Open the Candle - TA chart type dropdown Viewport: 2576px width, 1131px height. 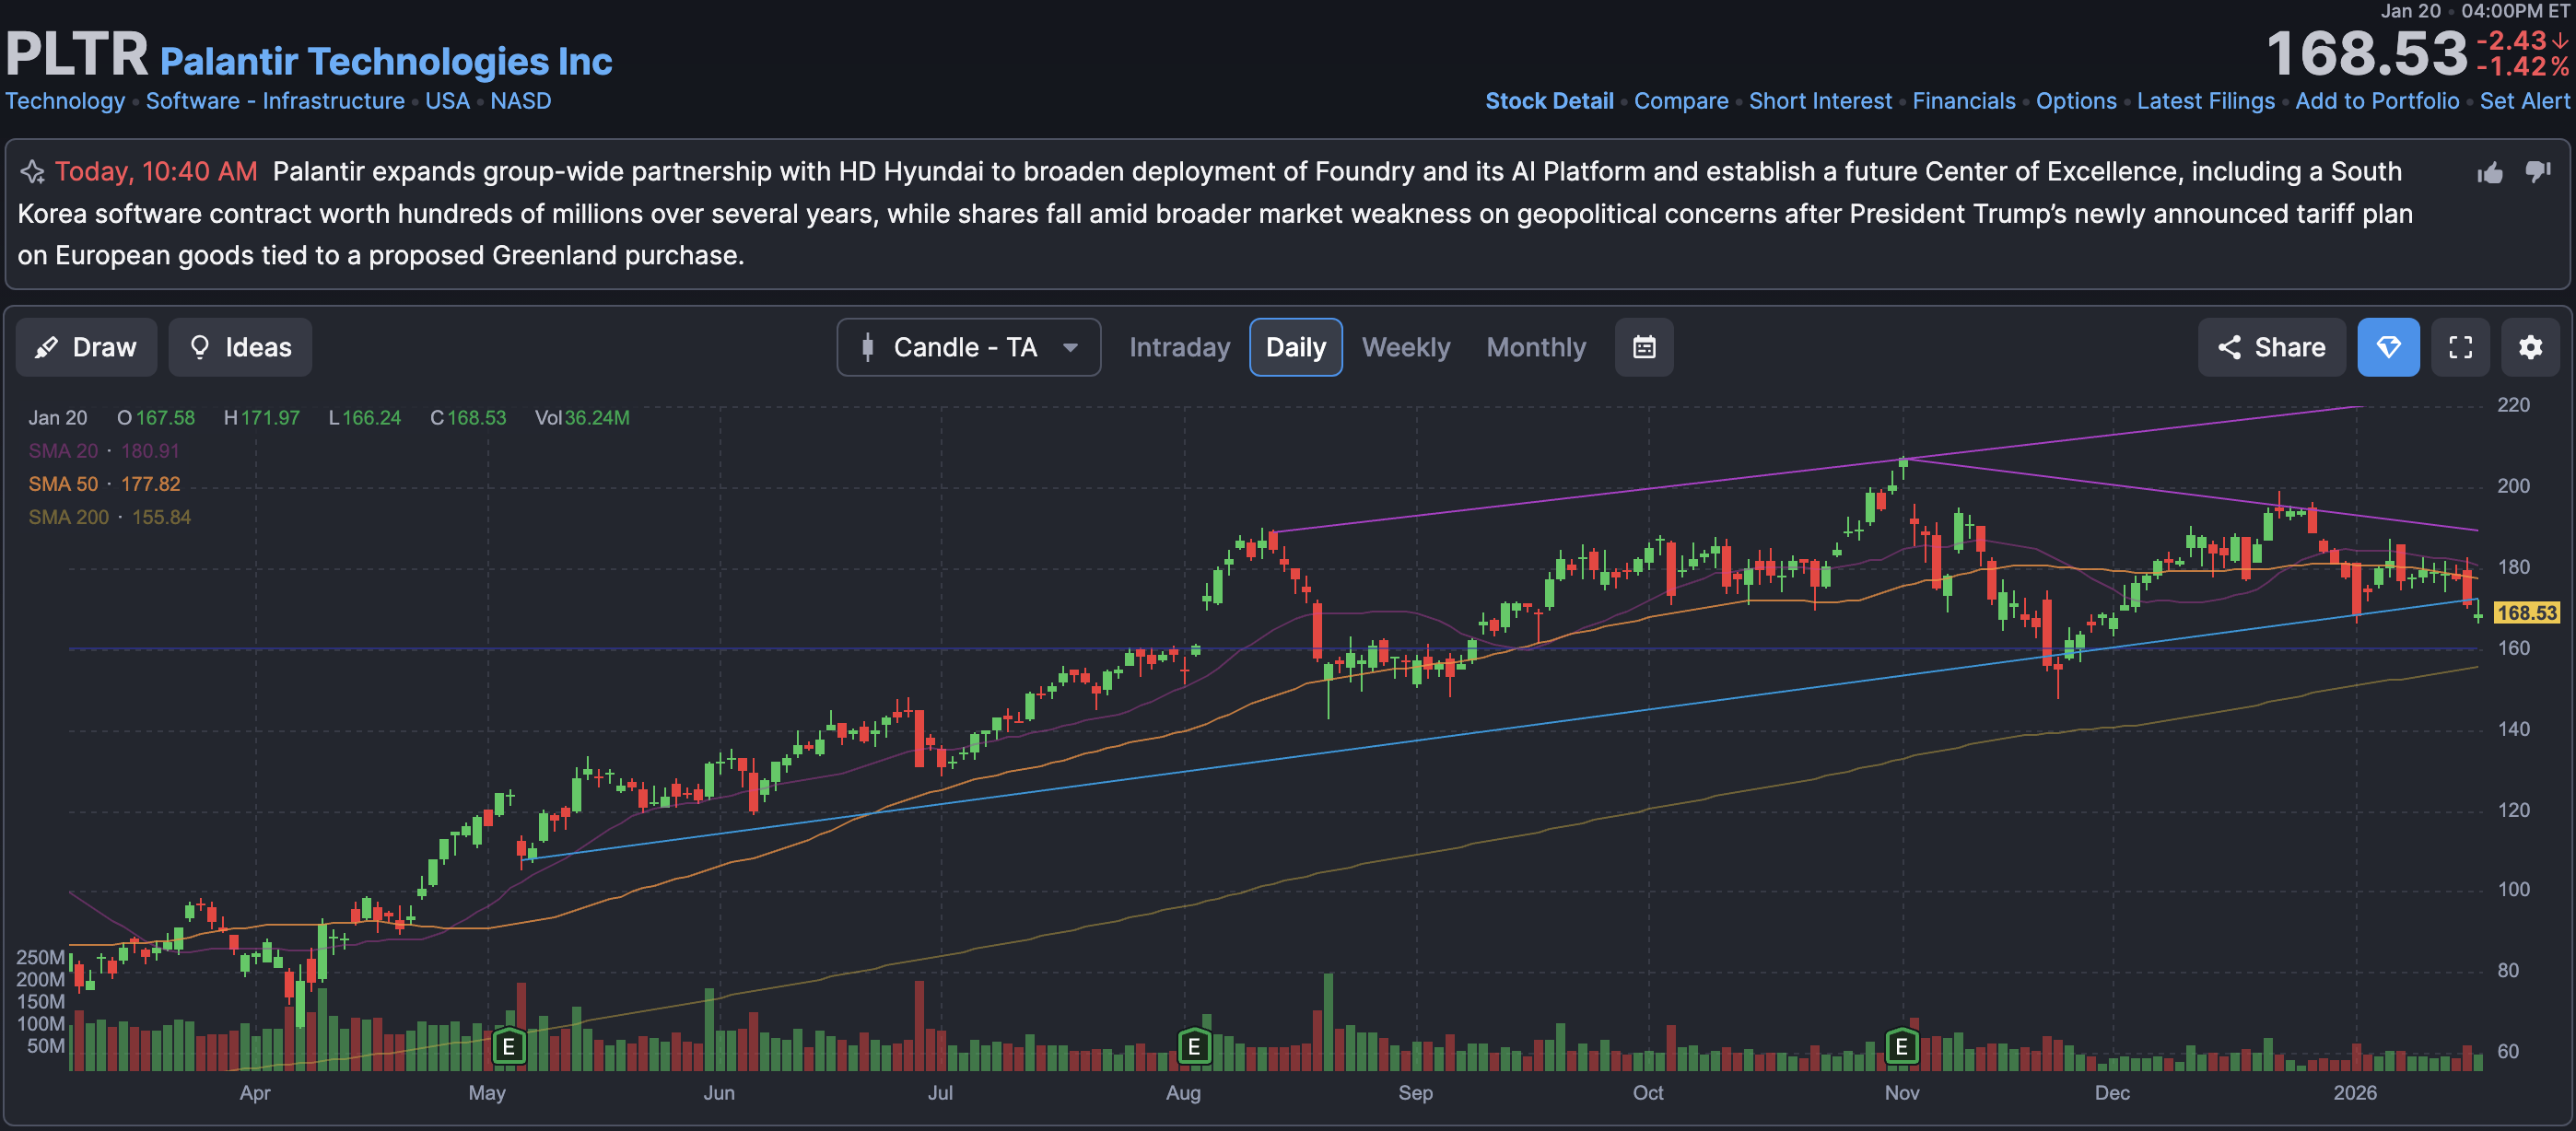(967, 347)
